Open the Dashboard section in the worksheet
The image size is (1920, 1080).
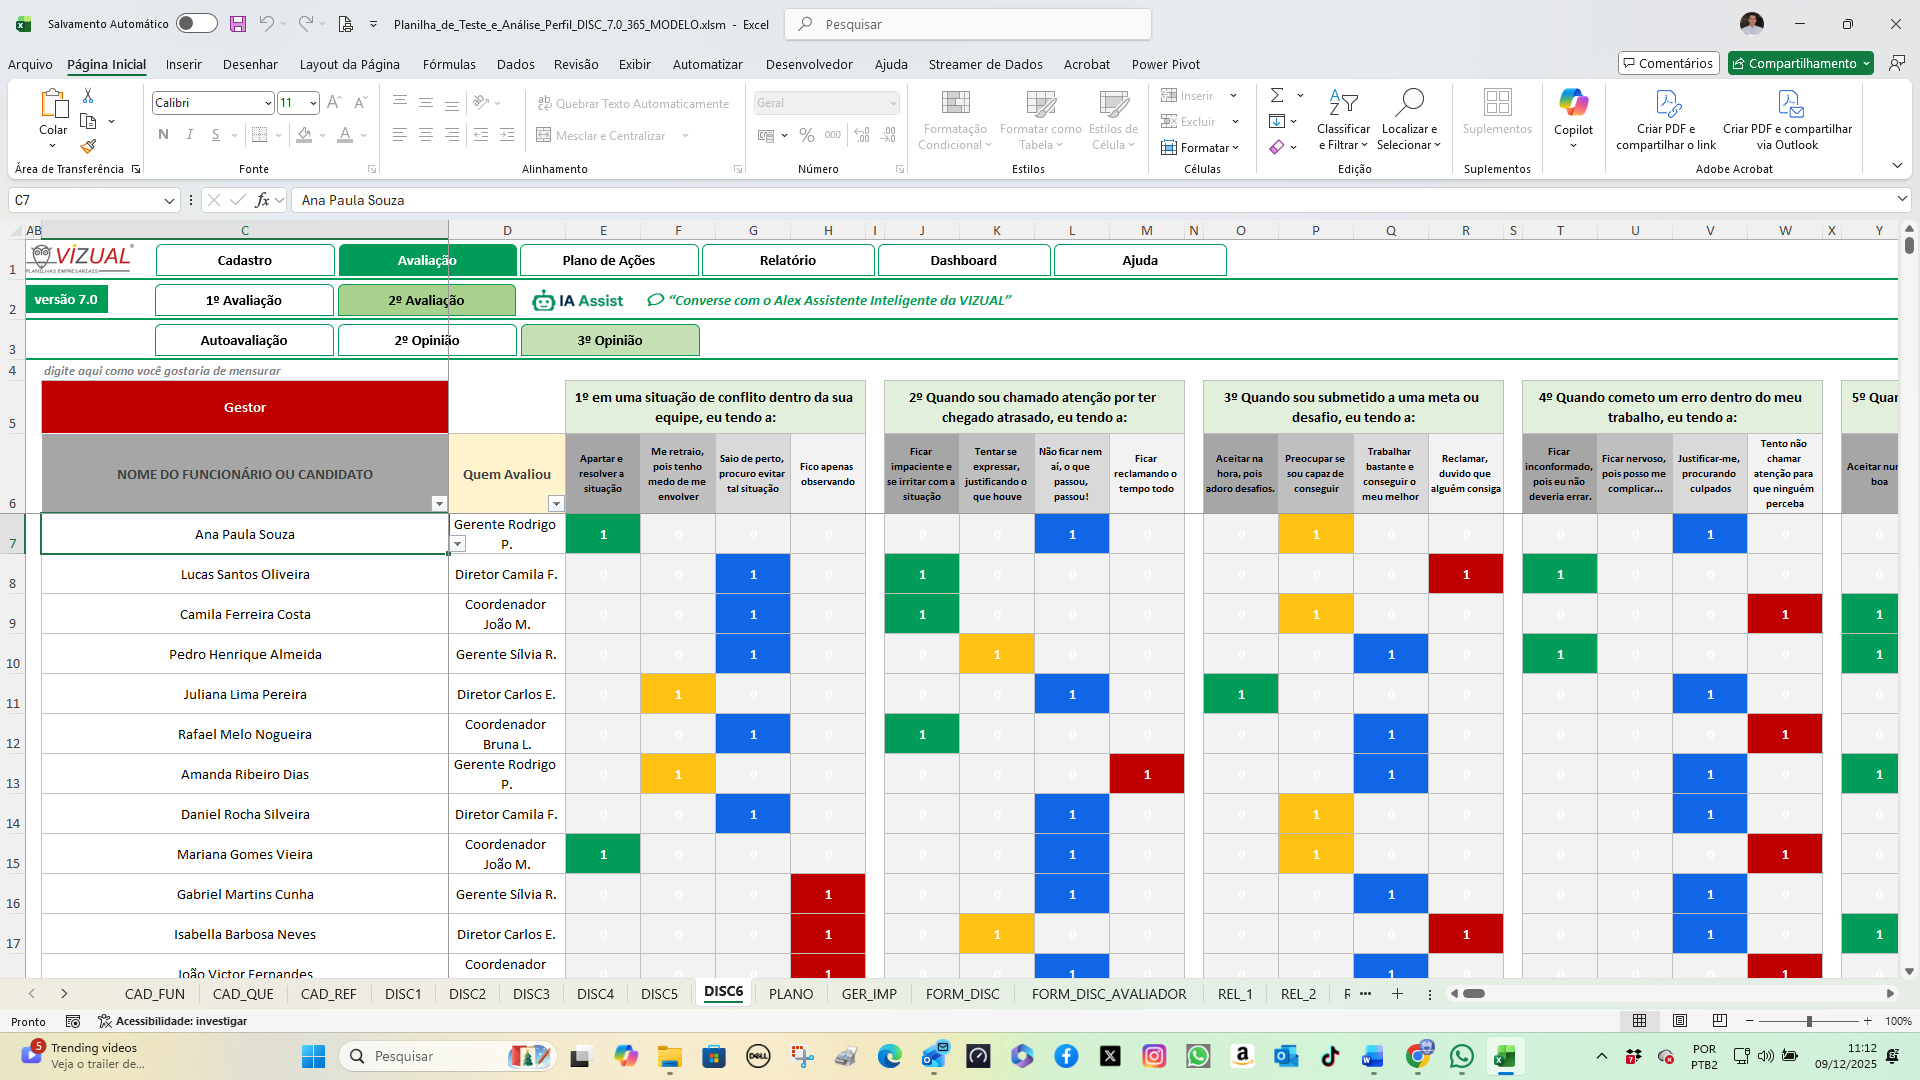pyautogui.click(x=963, y=260)
